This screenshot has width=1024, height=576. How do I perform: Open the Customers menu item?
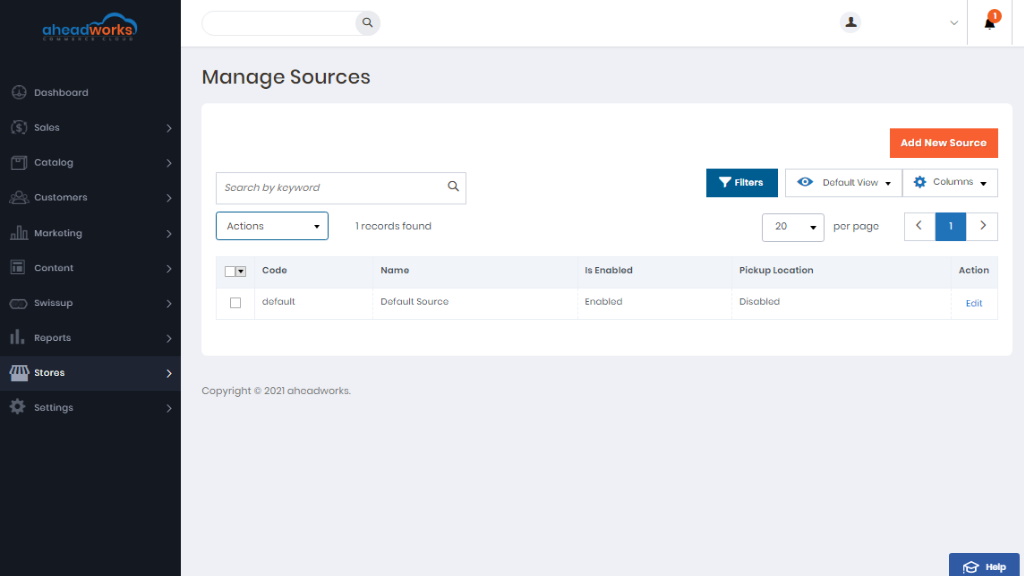point(90,197)
